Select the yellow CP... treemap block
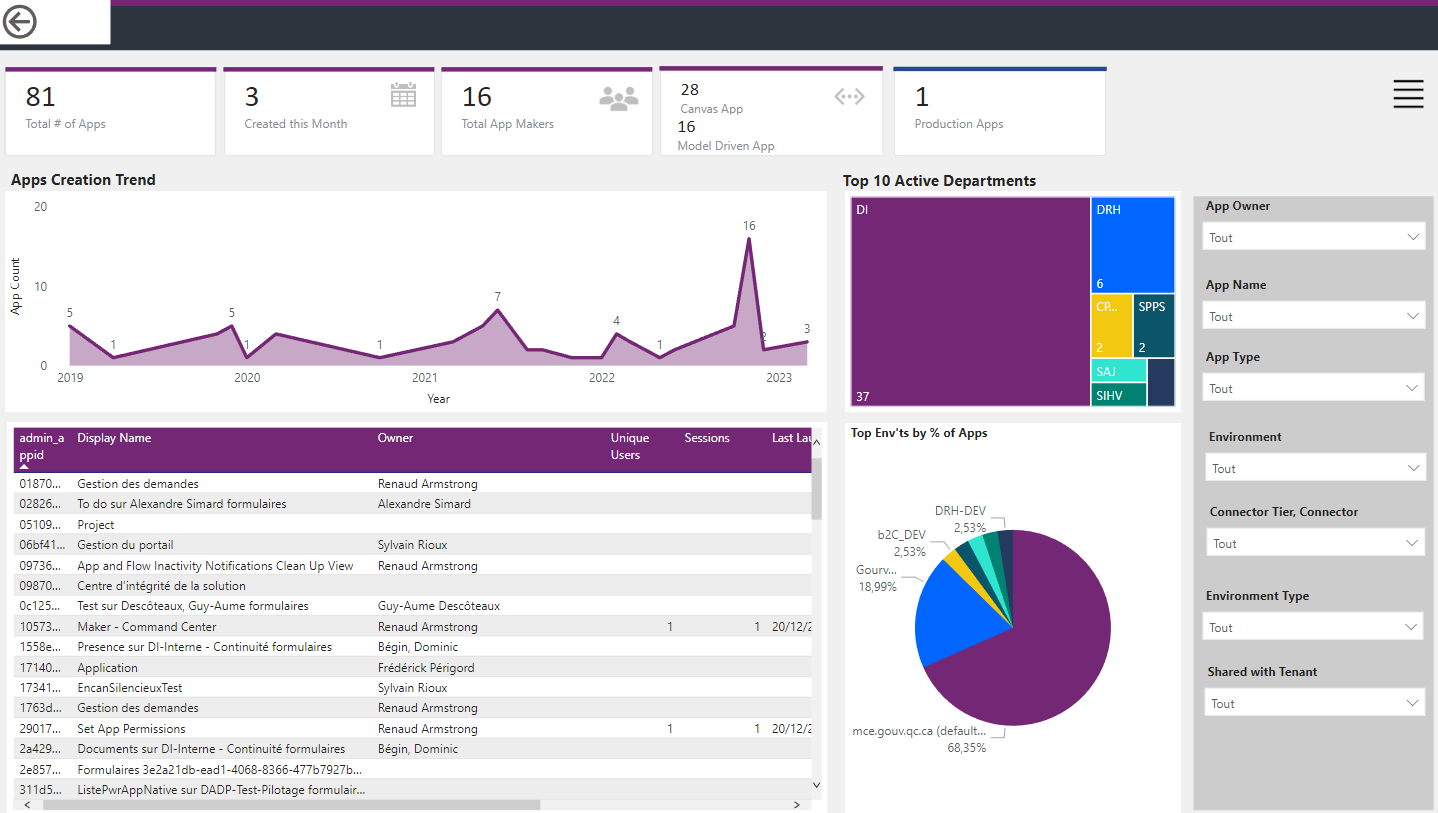This screenshot has height=813, width=1438. point(1112,326)
